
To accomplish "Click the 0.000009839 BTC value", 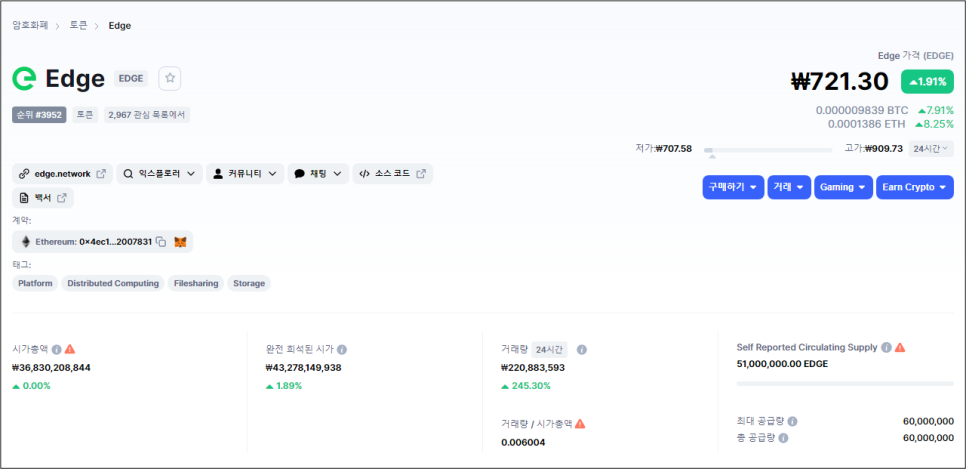I will pos(862,110).
